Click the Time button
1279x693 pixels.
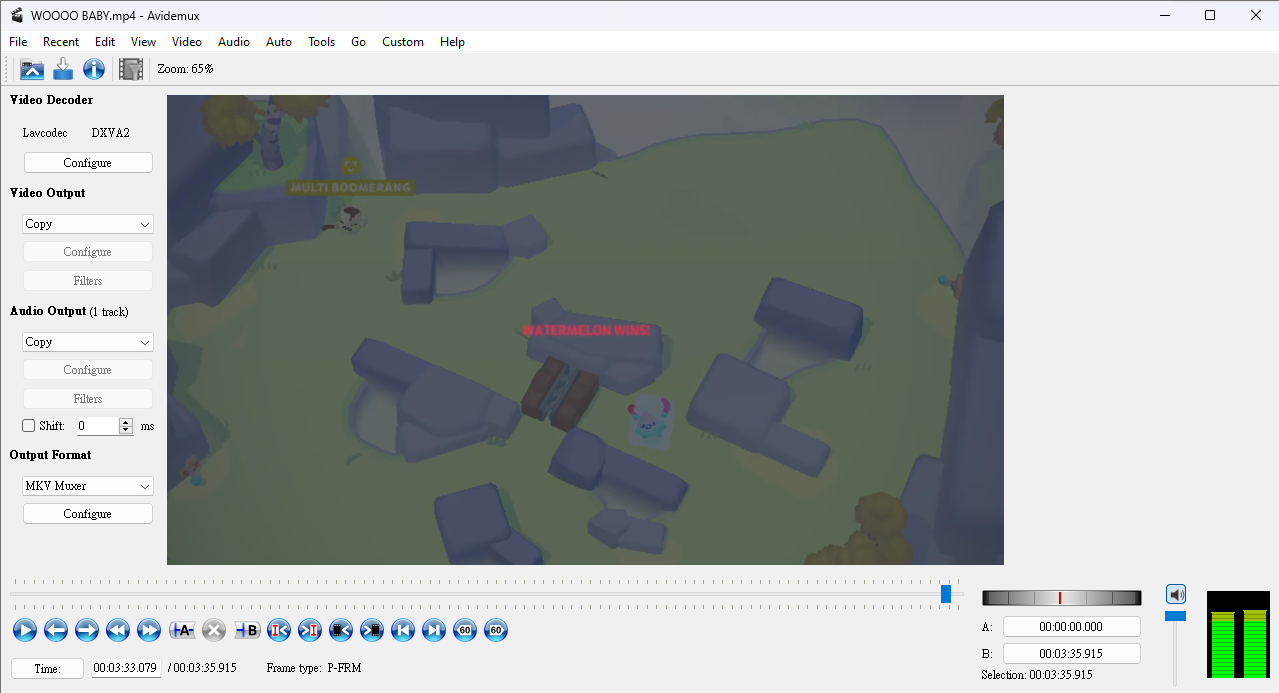pos(48,669)
